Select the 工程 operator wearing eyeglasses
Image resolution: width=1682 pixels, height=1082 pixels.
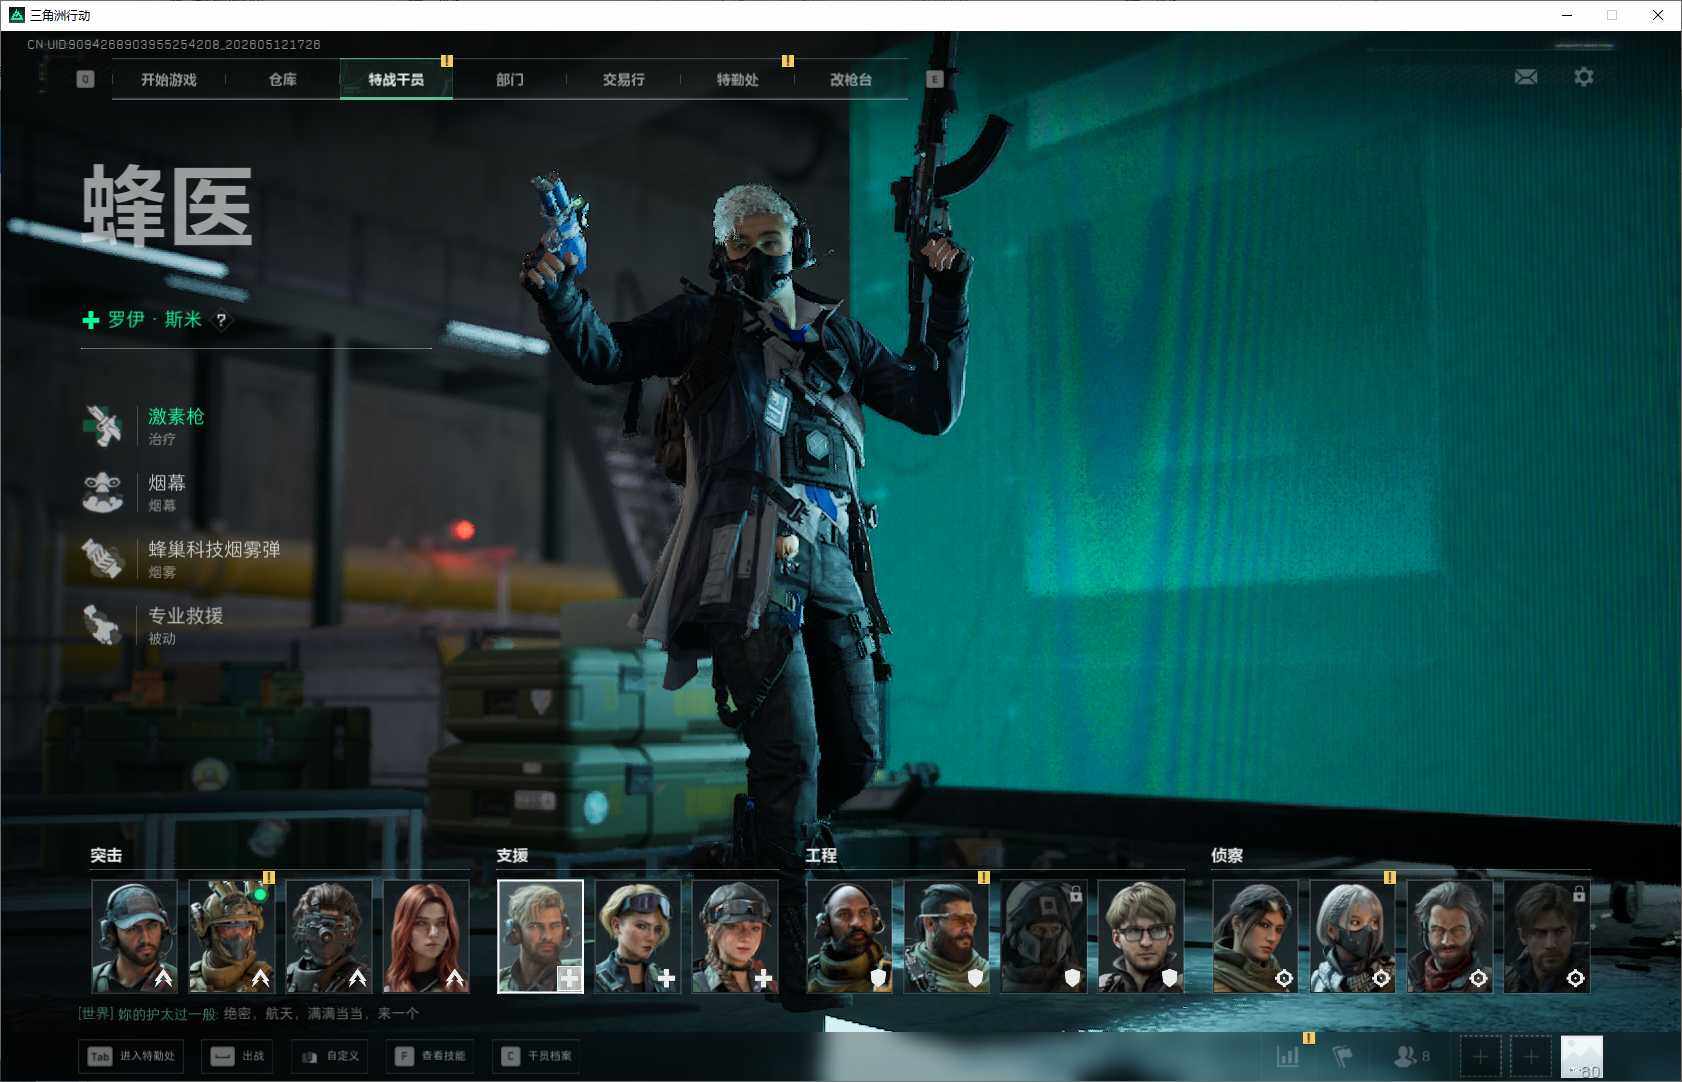(1140, 936)
